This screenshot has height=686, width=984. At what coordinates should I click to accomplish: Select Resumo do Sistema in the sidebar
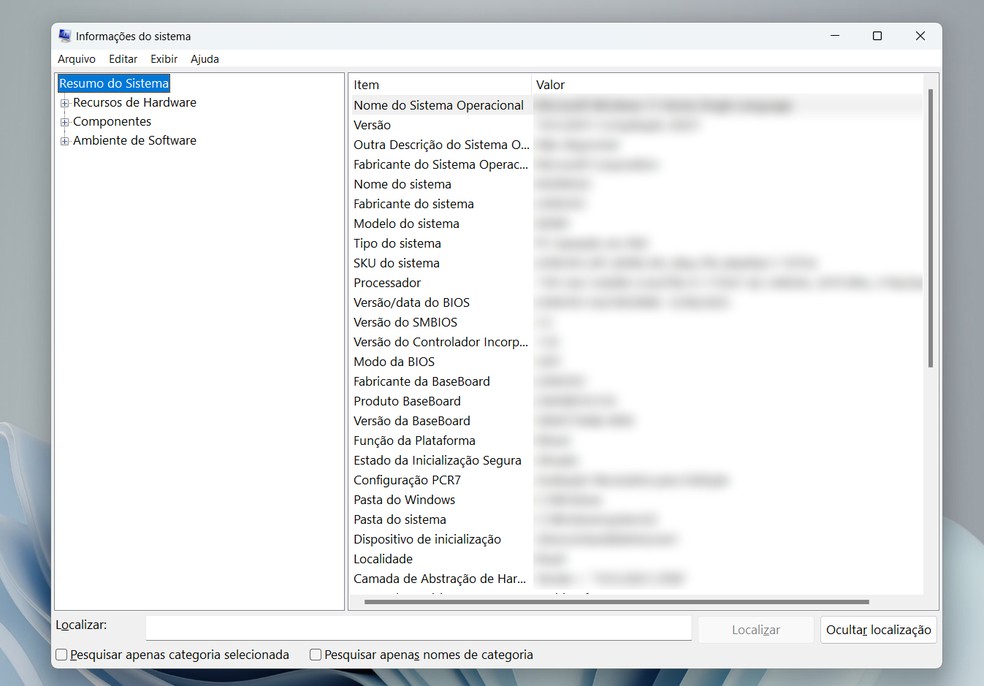pos(113,84)
